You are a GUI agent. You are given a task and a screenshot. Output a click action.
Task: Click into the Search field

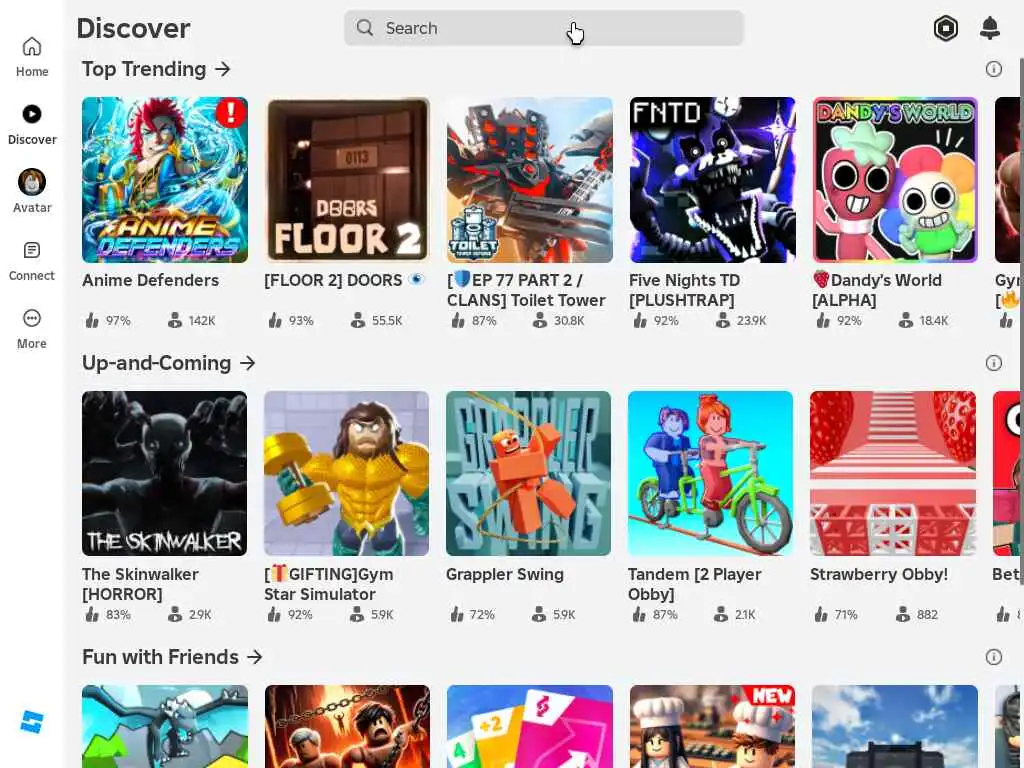[x=543, y=28]
